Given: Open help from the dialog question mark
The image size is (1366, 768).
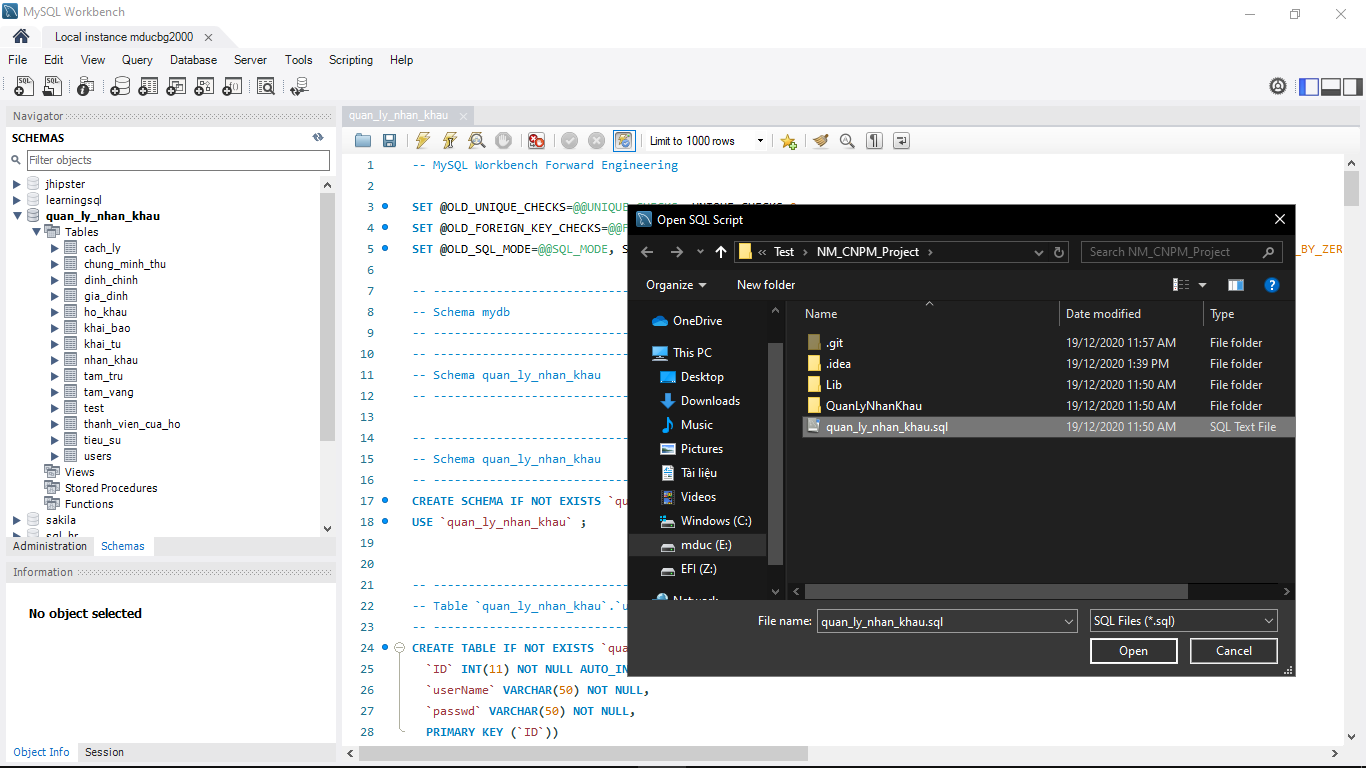Looking at the screenshot, I should coord(1272,285).
